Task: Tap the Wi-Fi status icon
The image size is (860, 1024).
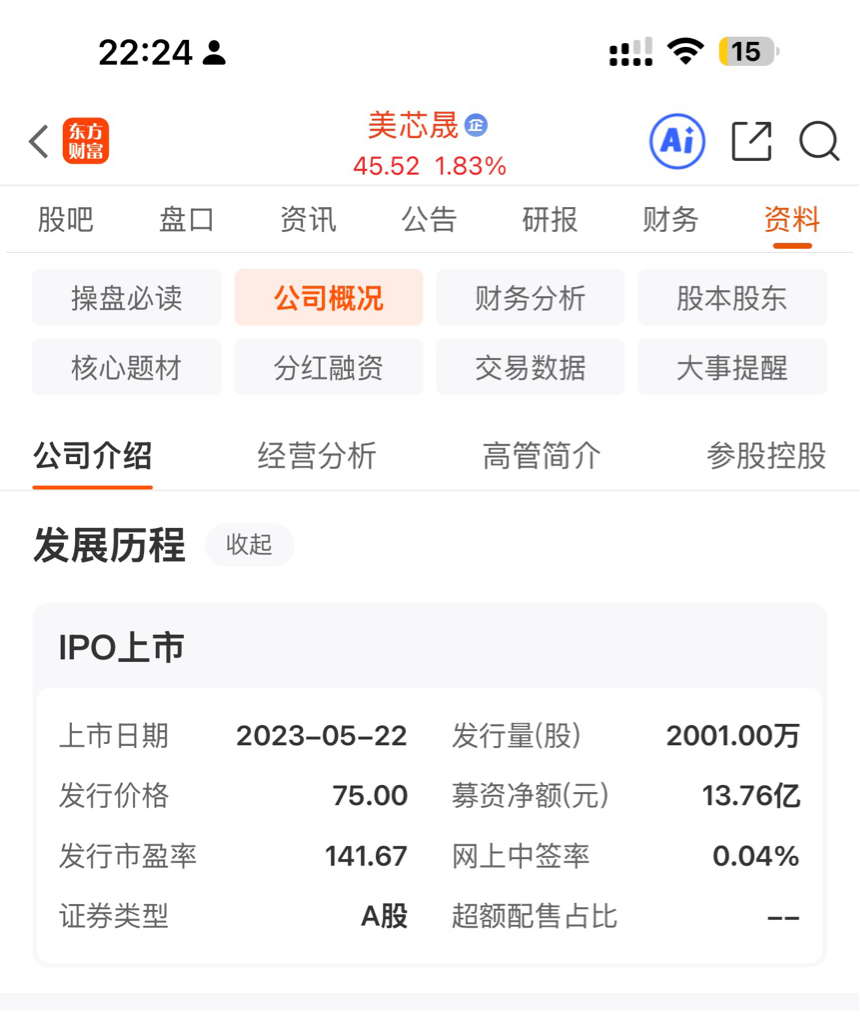Action: [685, 51]
